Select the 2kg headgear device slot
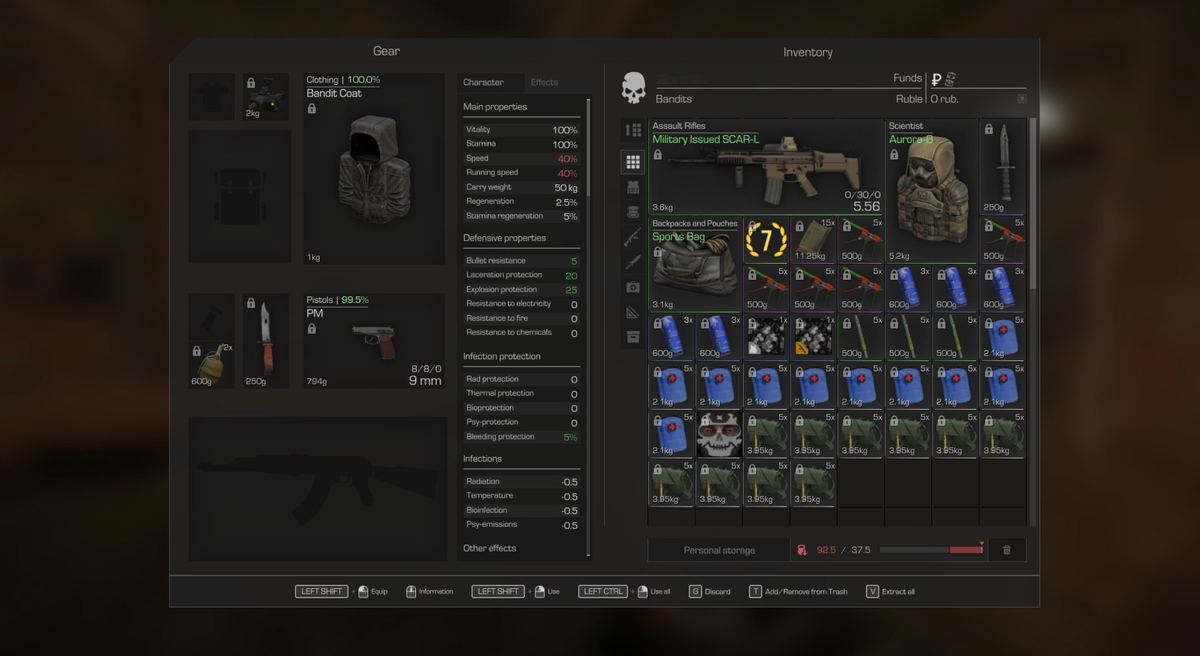Screen dimensions: 1200x656 266,96
